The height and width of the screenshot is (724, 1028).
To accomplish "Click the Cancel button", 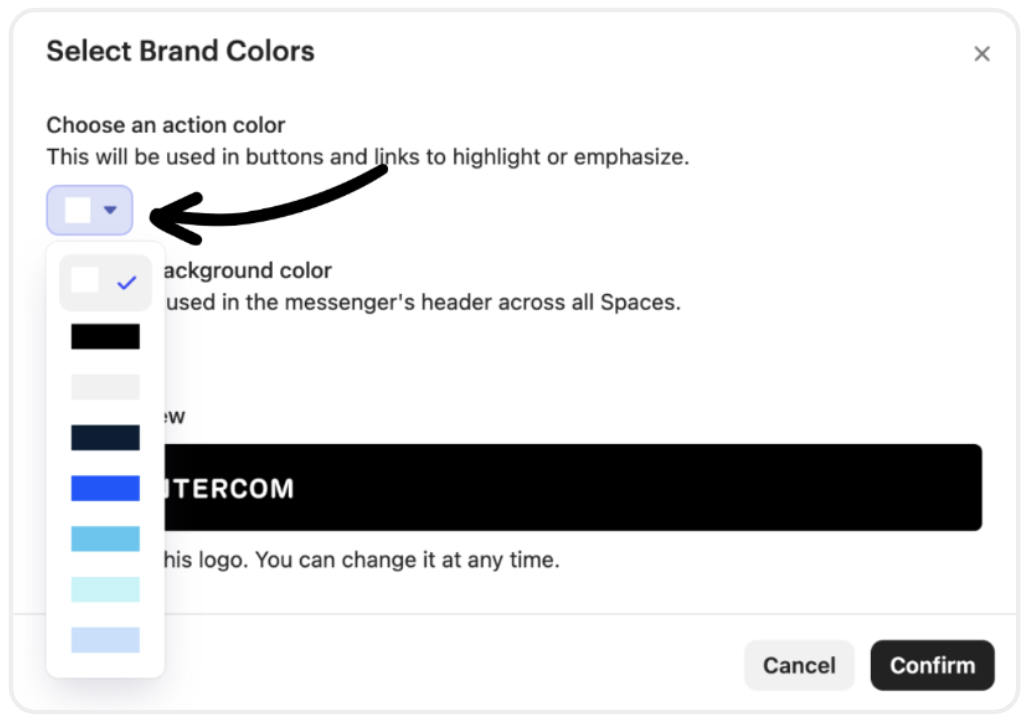I will [799, 665].
